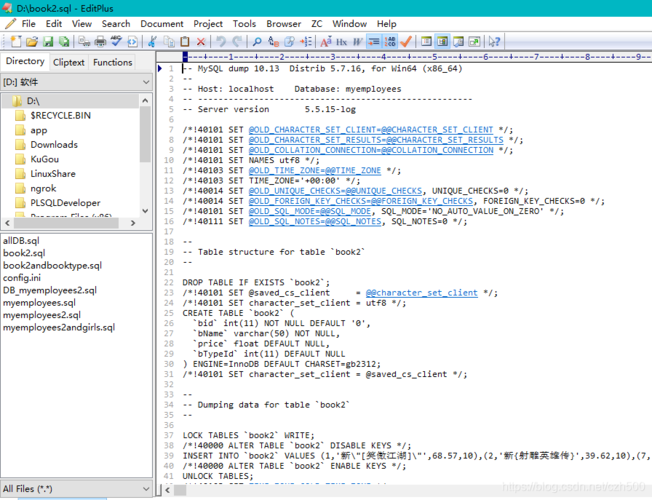Click the Open file folder icon
Screen dimensions: 652x500
(x=31, y=42)
